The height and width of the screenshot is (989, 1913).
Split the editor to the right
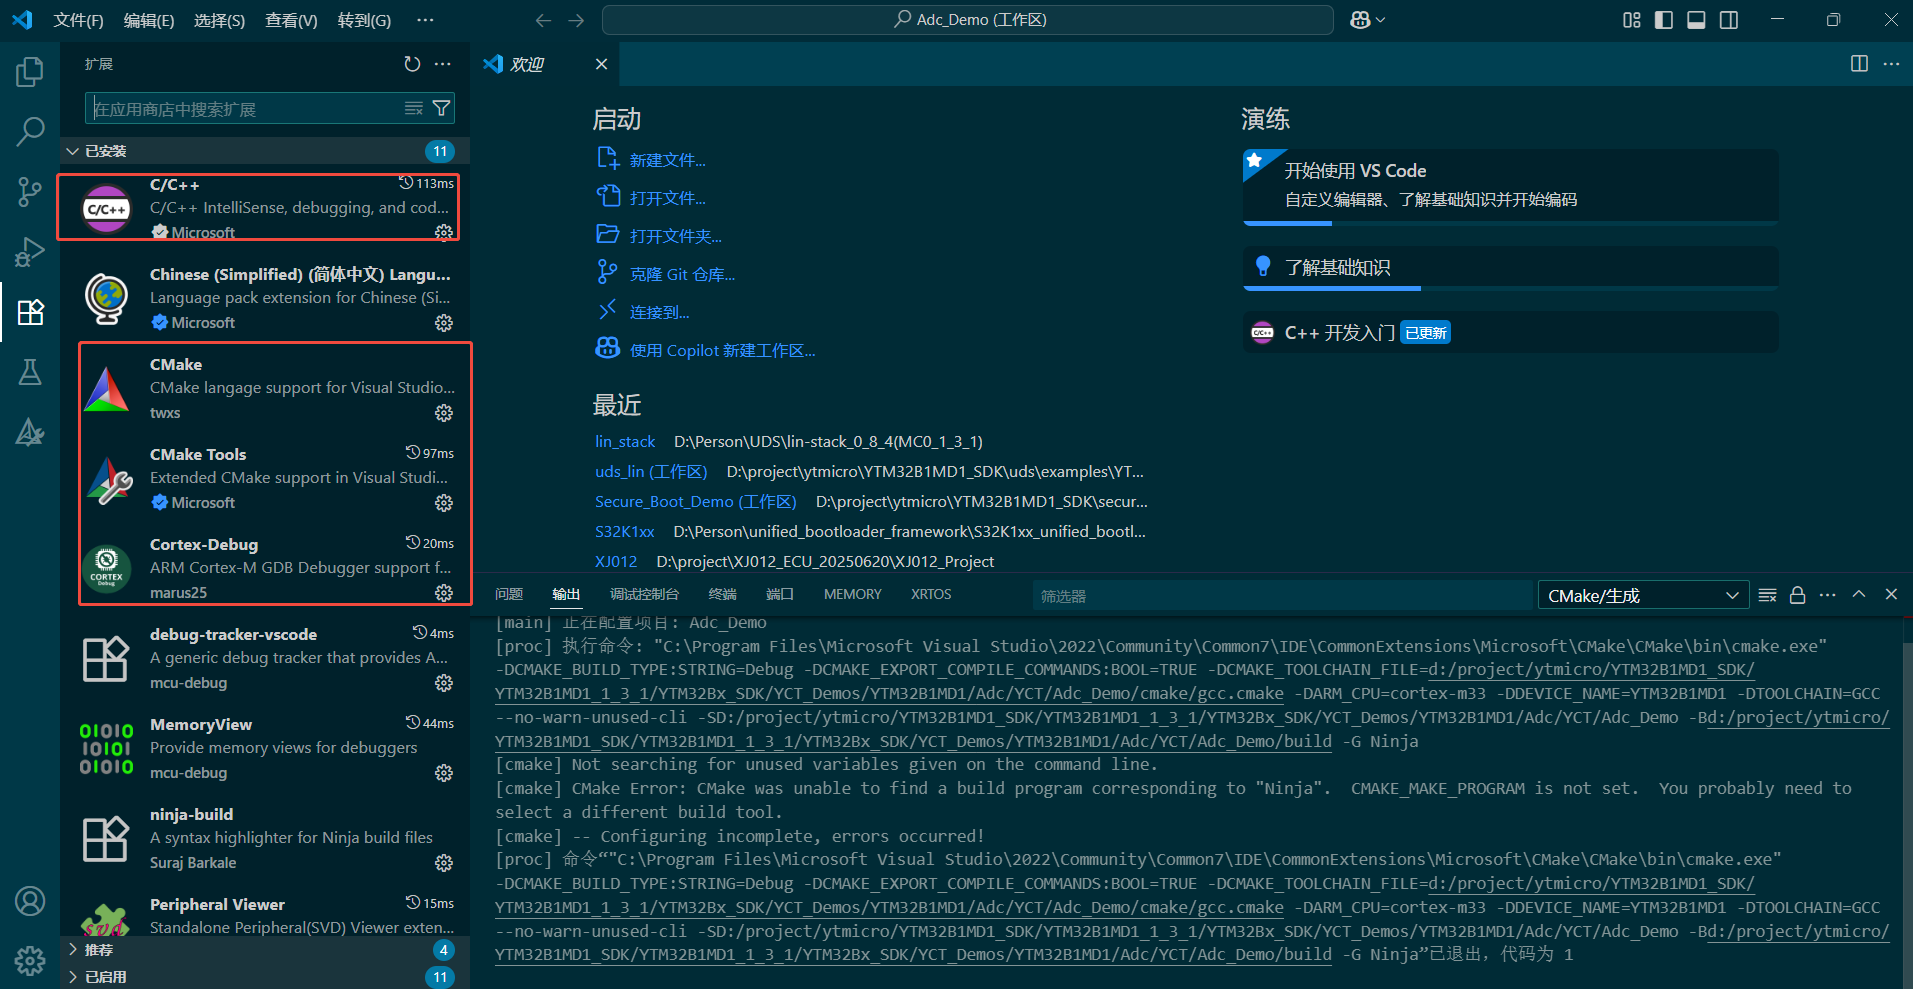click(1859, 64)
